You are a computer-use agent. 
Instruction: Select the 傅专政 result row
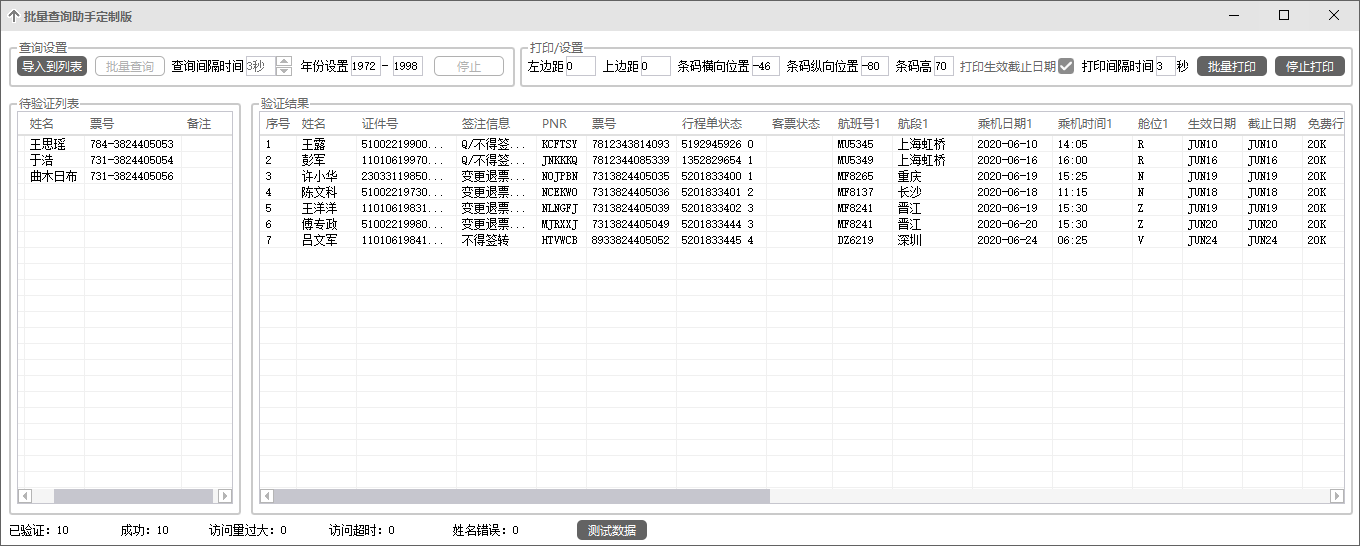tap(320, 224)
